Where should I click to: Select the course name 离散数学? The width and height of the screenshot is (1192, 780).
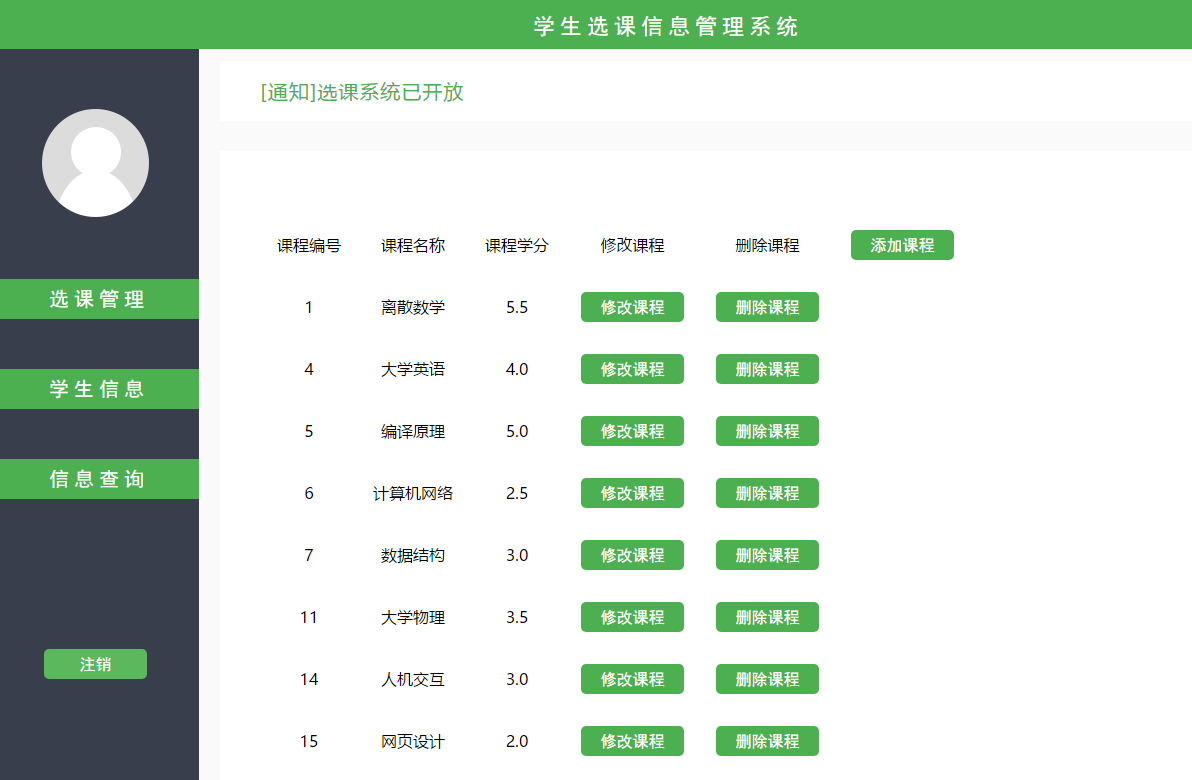coord(413,307)
